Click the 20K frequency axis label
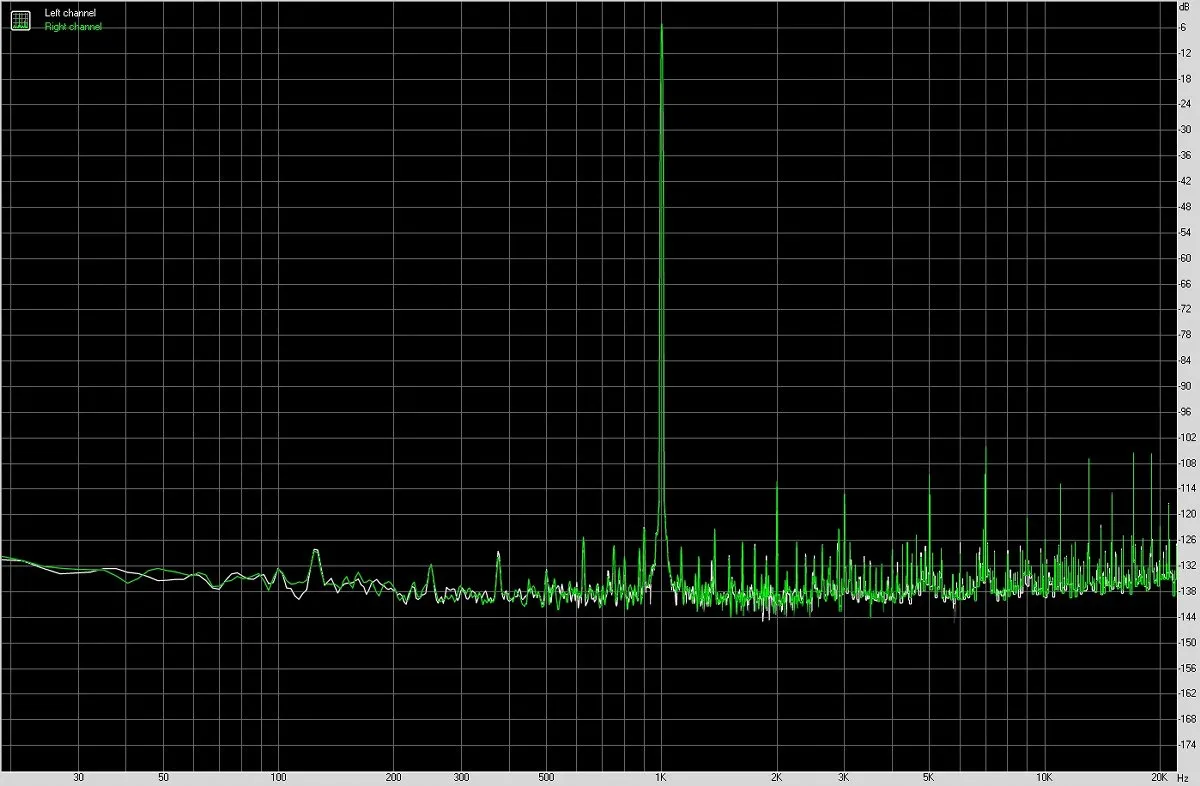The image size is (1200, 786). pos(1159,777)
